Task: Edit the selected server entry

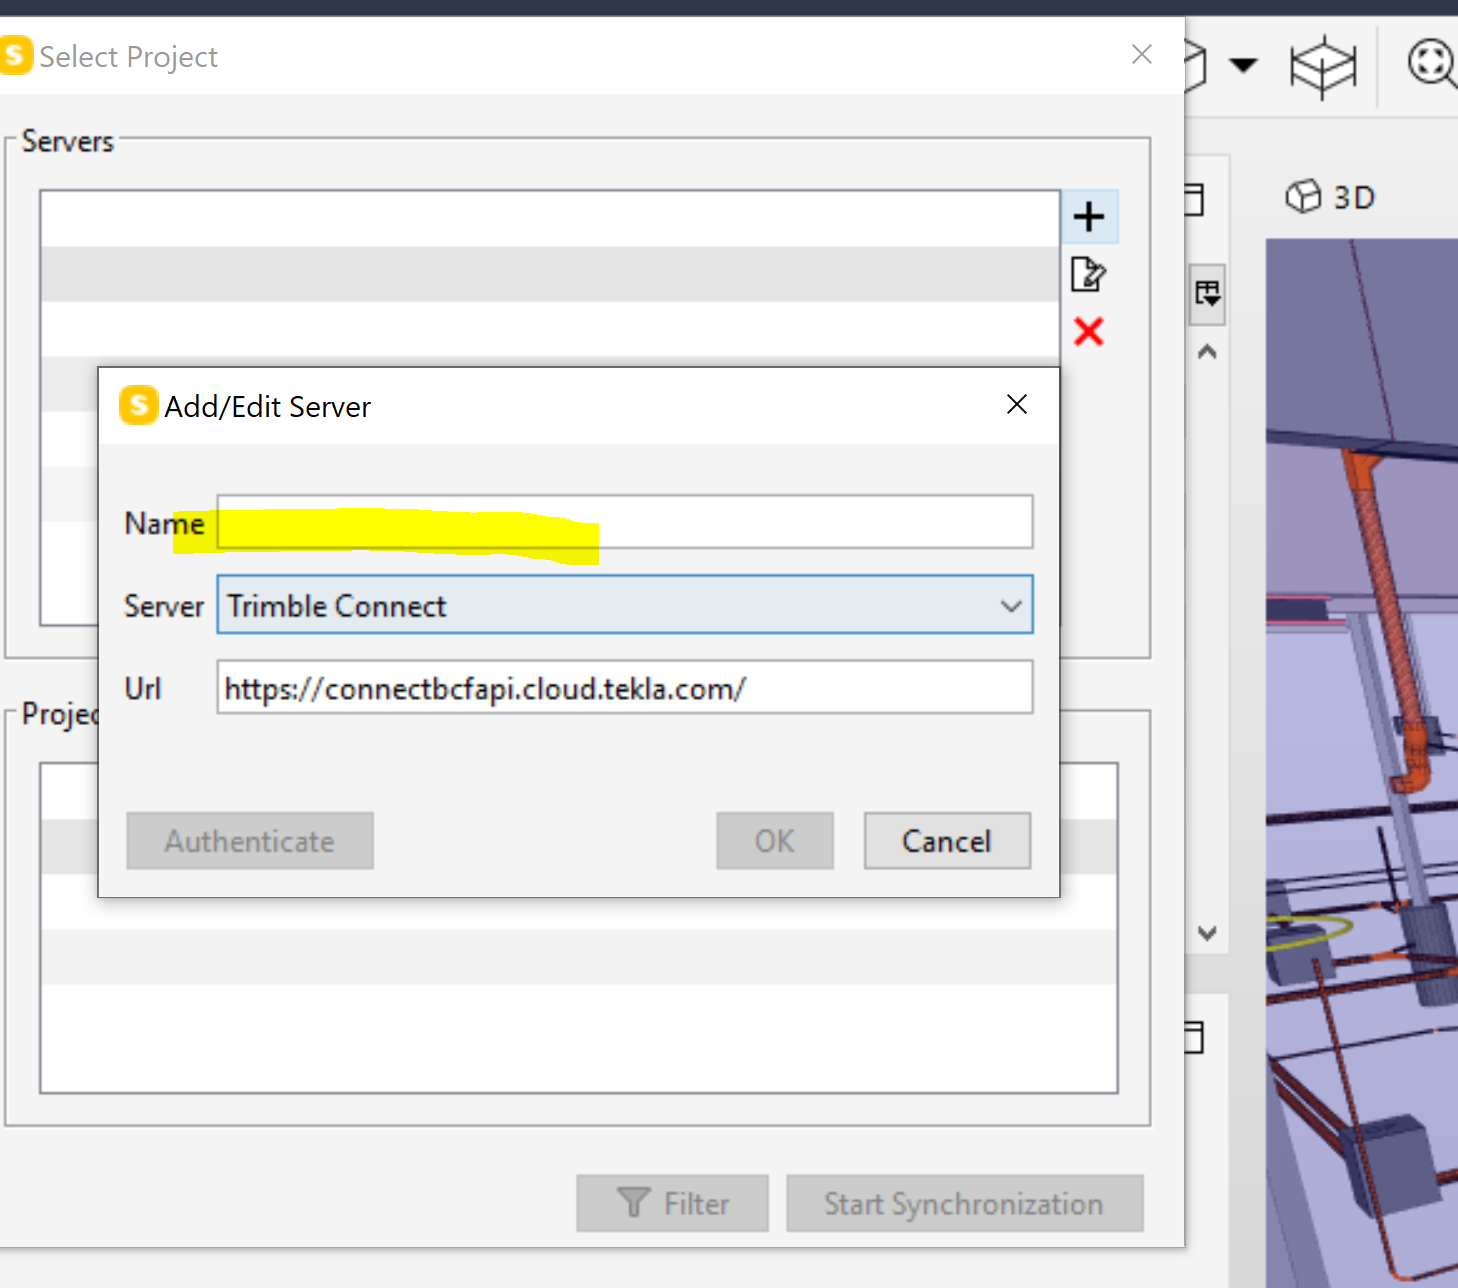Action: coord(1088,274)
